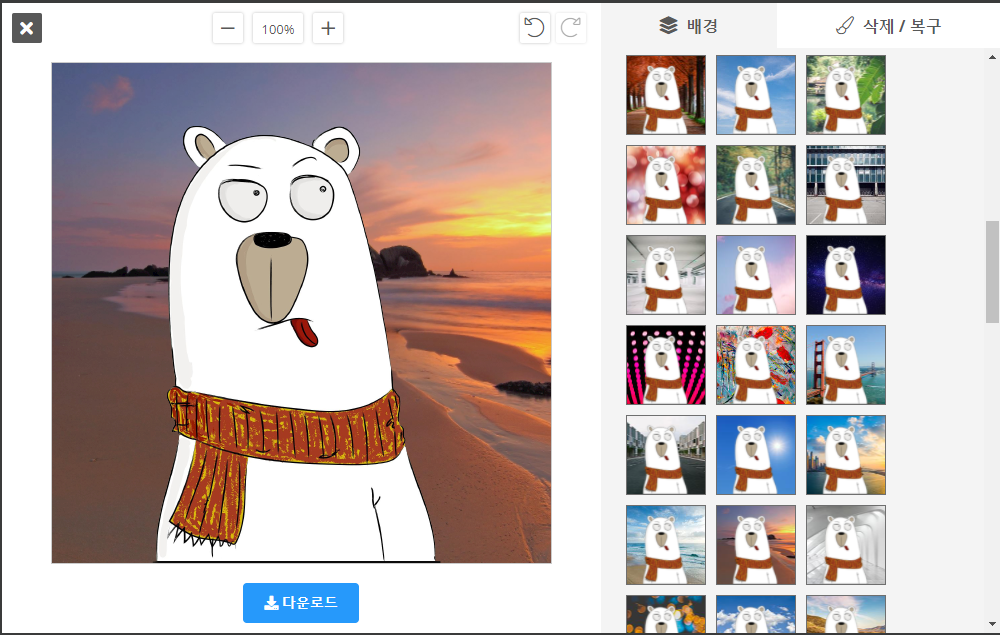The image size is (1000, 635).
Task: Choose the Golden Gate Bridge background
Action: (x=846, y=365)
